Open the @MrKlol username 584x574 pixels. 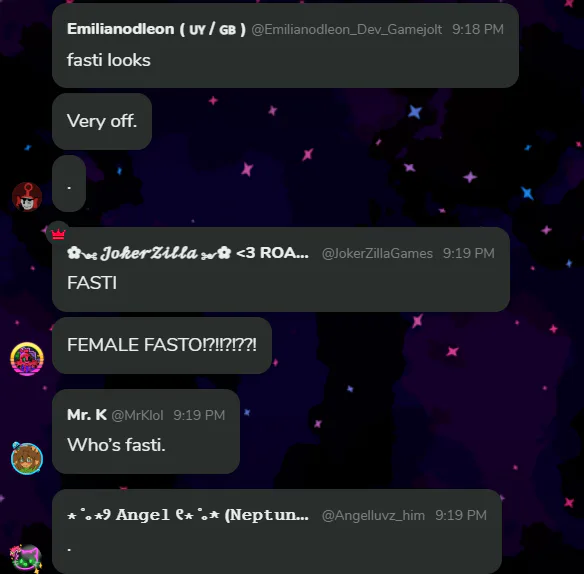[137, 415]
